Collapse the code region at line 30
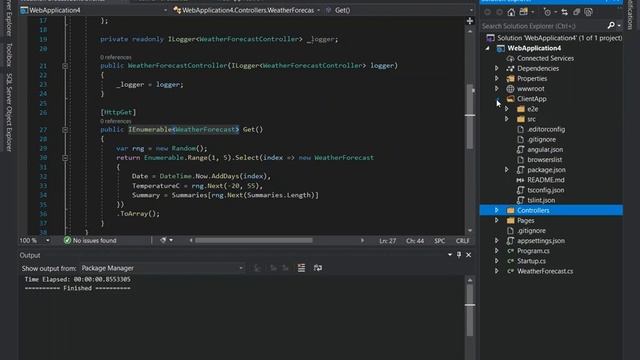This screenshot has height=360, width=640. point(65,158)
